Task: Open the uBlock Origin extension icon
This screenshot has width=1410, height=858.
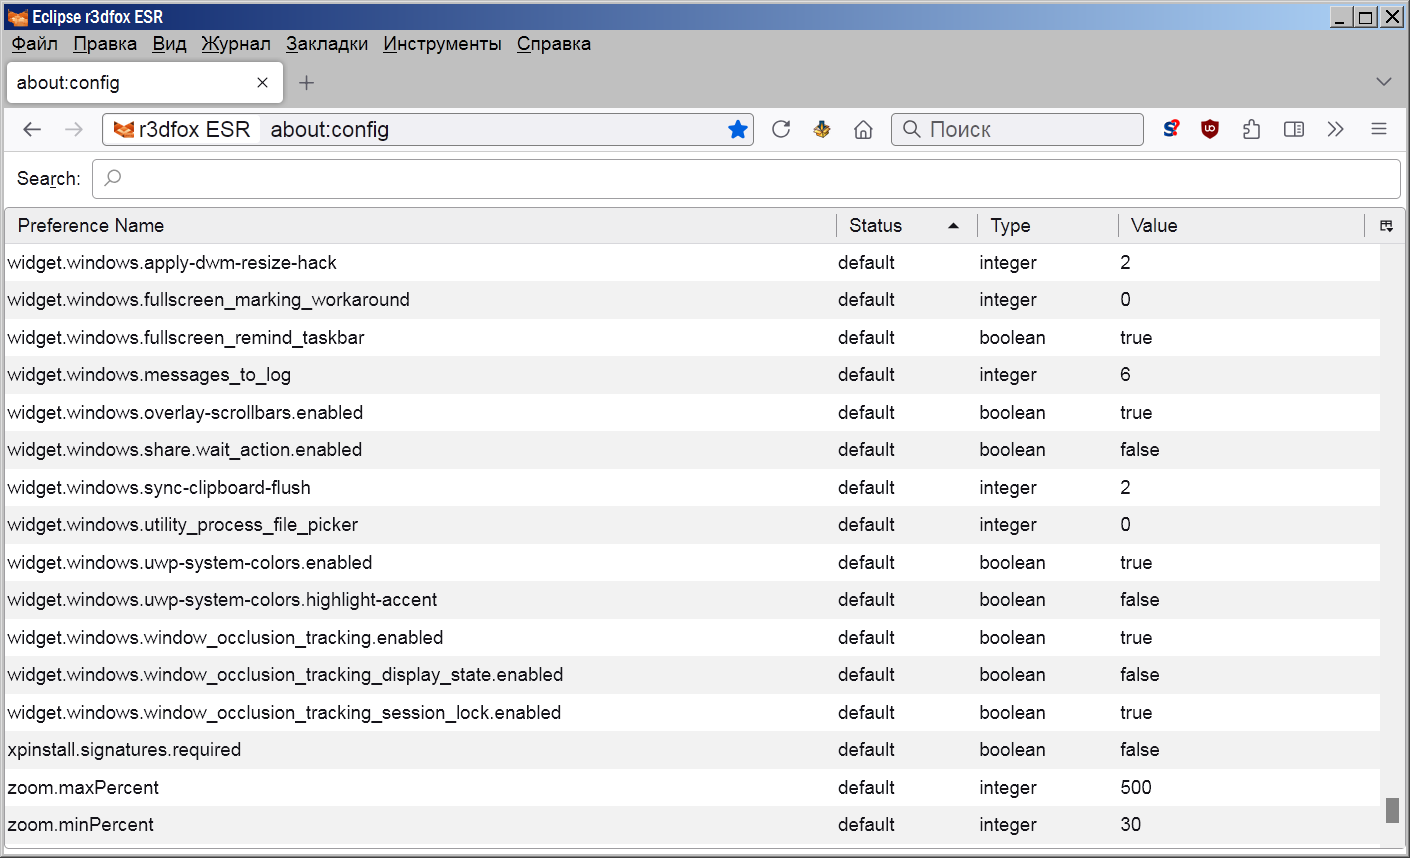Action: click(1210, 129)
